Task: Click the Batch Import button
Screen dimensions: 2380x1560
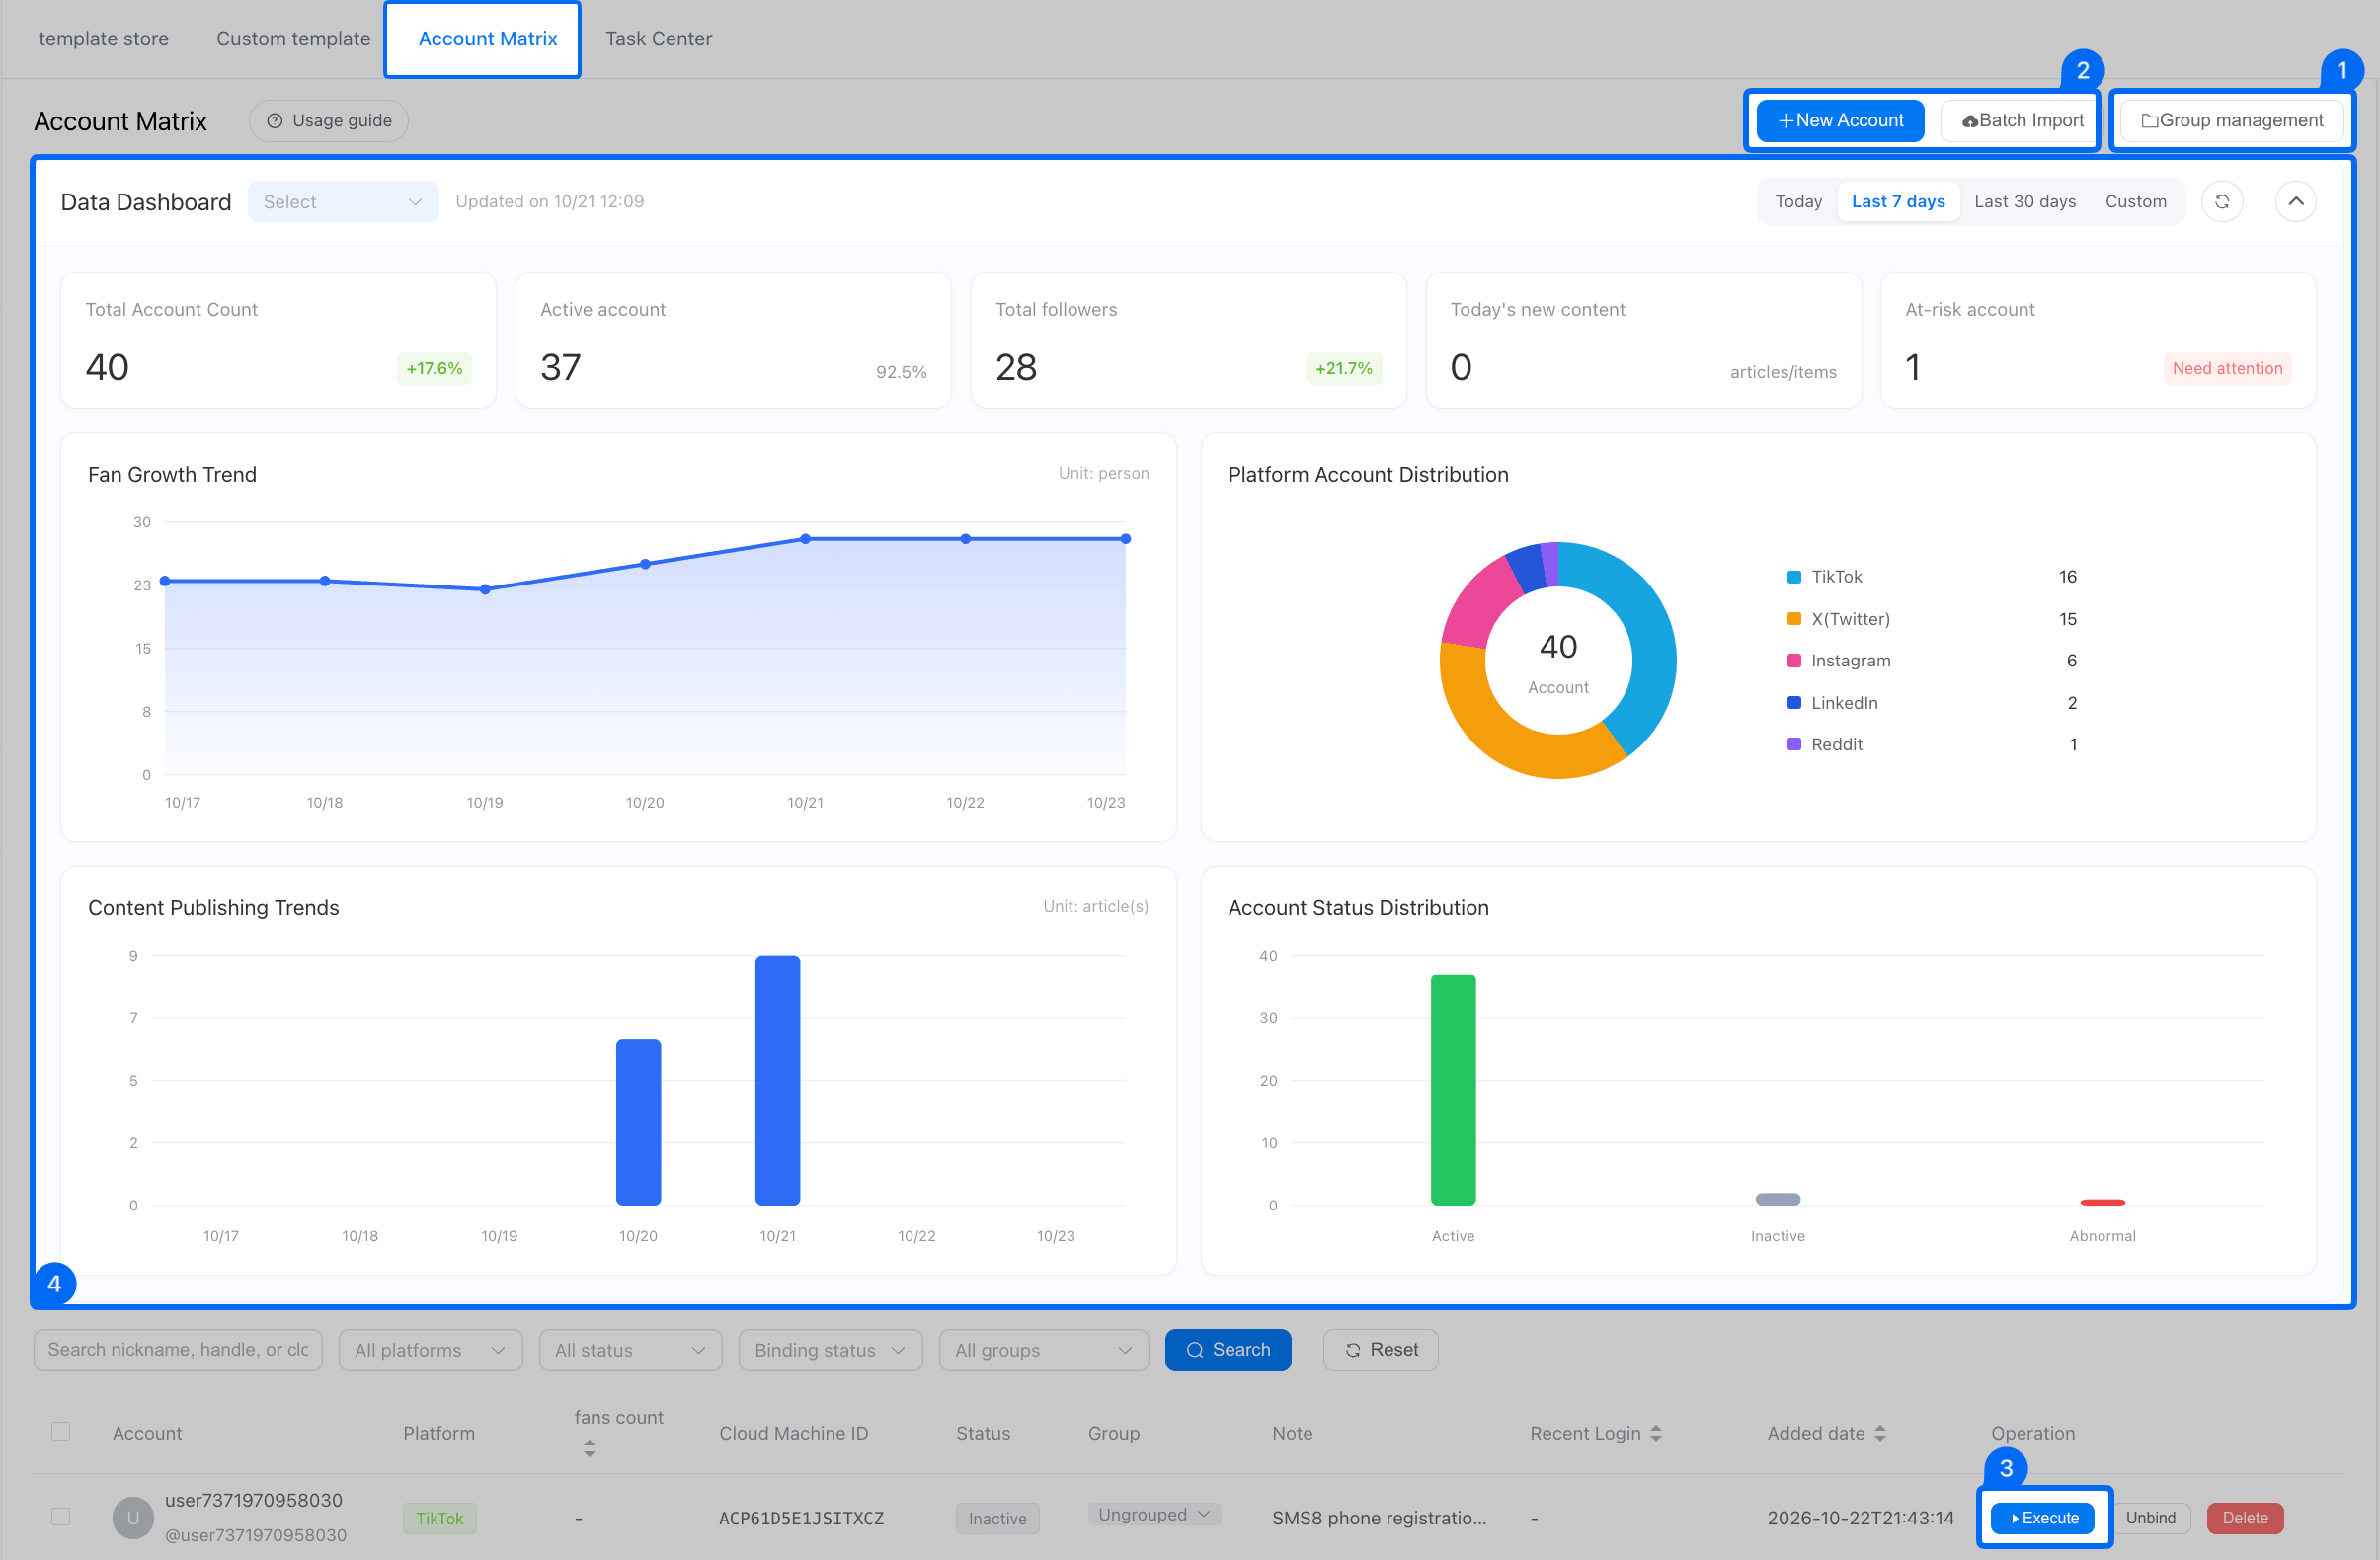Action: pyautogui.click(x=2021, y=121)
